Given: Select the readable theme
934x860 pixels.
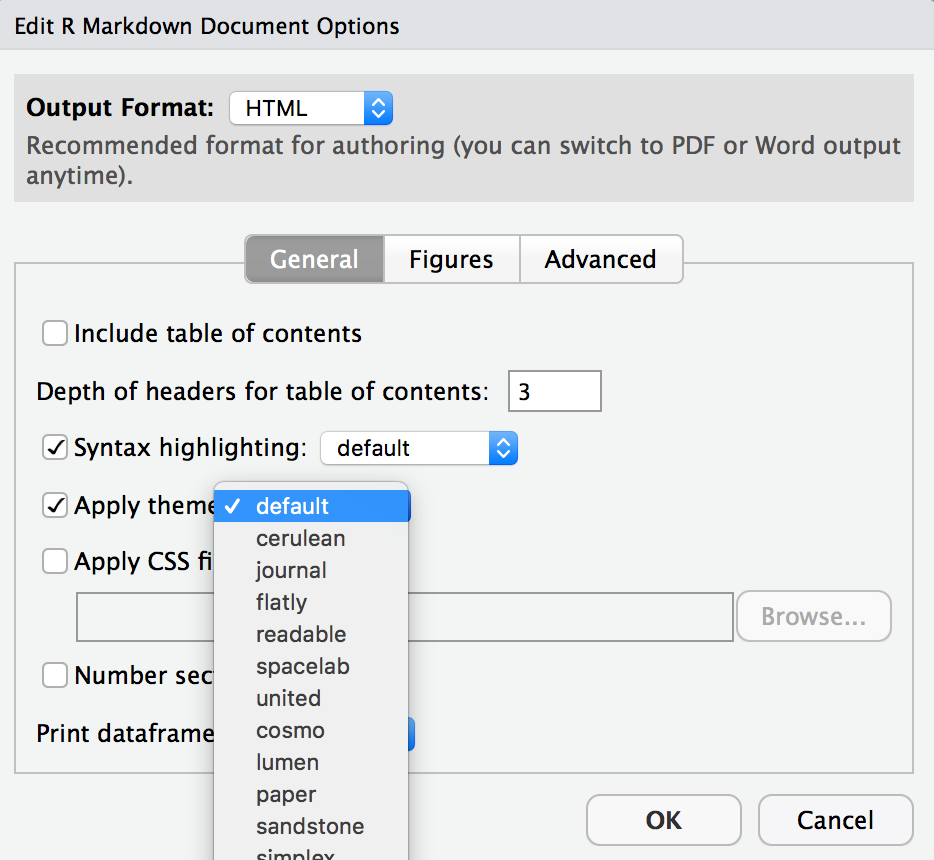Looking at the screenshot, I should click(301, 634).
